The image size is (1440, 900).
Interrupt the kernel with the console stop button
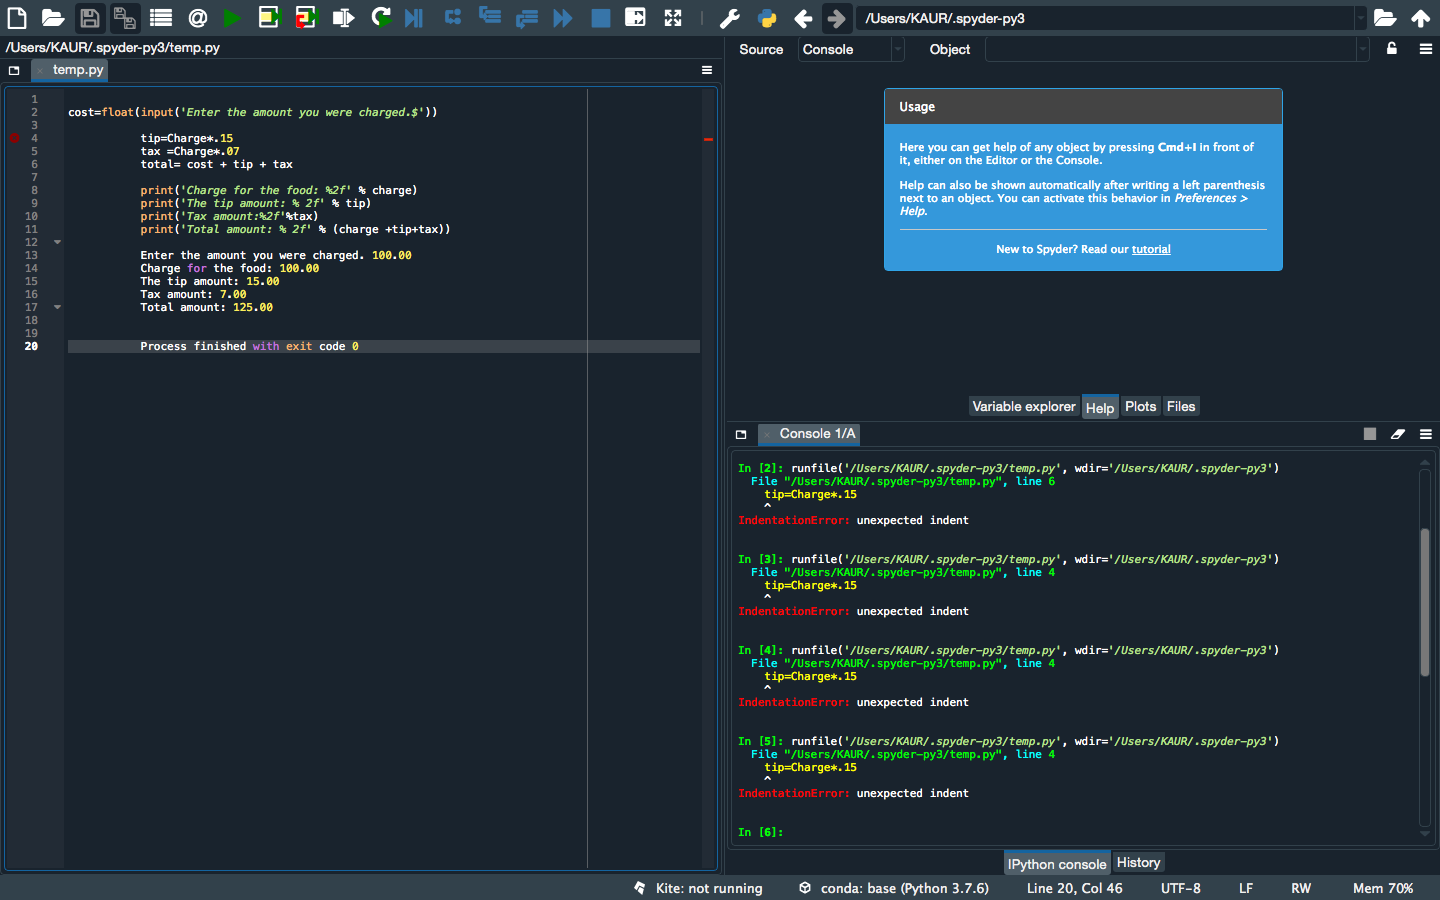click(1370, 434)
